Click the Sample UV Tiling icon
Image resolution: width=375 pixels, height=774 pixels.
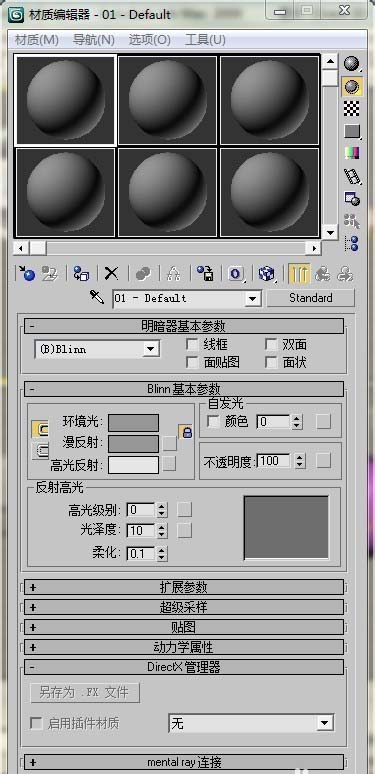(x=352, y=131)
